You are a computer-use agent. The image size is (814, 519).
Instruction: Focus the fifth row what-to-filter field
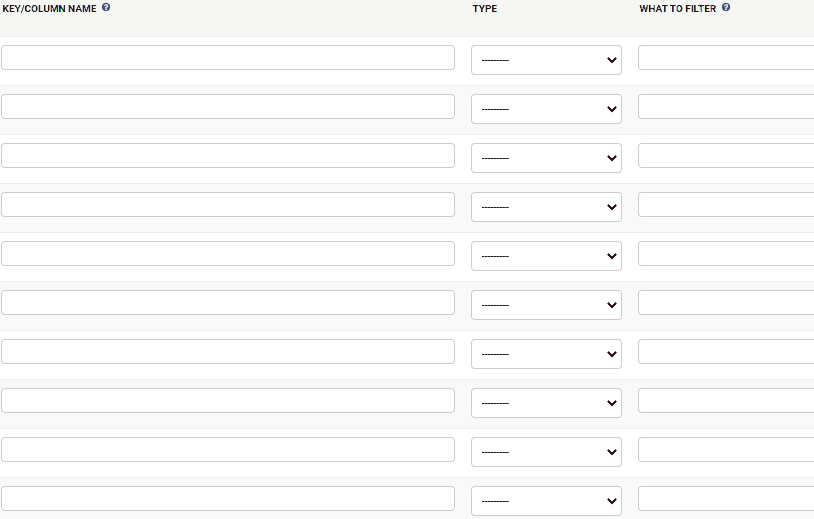[726, 253]
